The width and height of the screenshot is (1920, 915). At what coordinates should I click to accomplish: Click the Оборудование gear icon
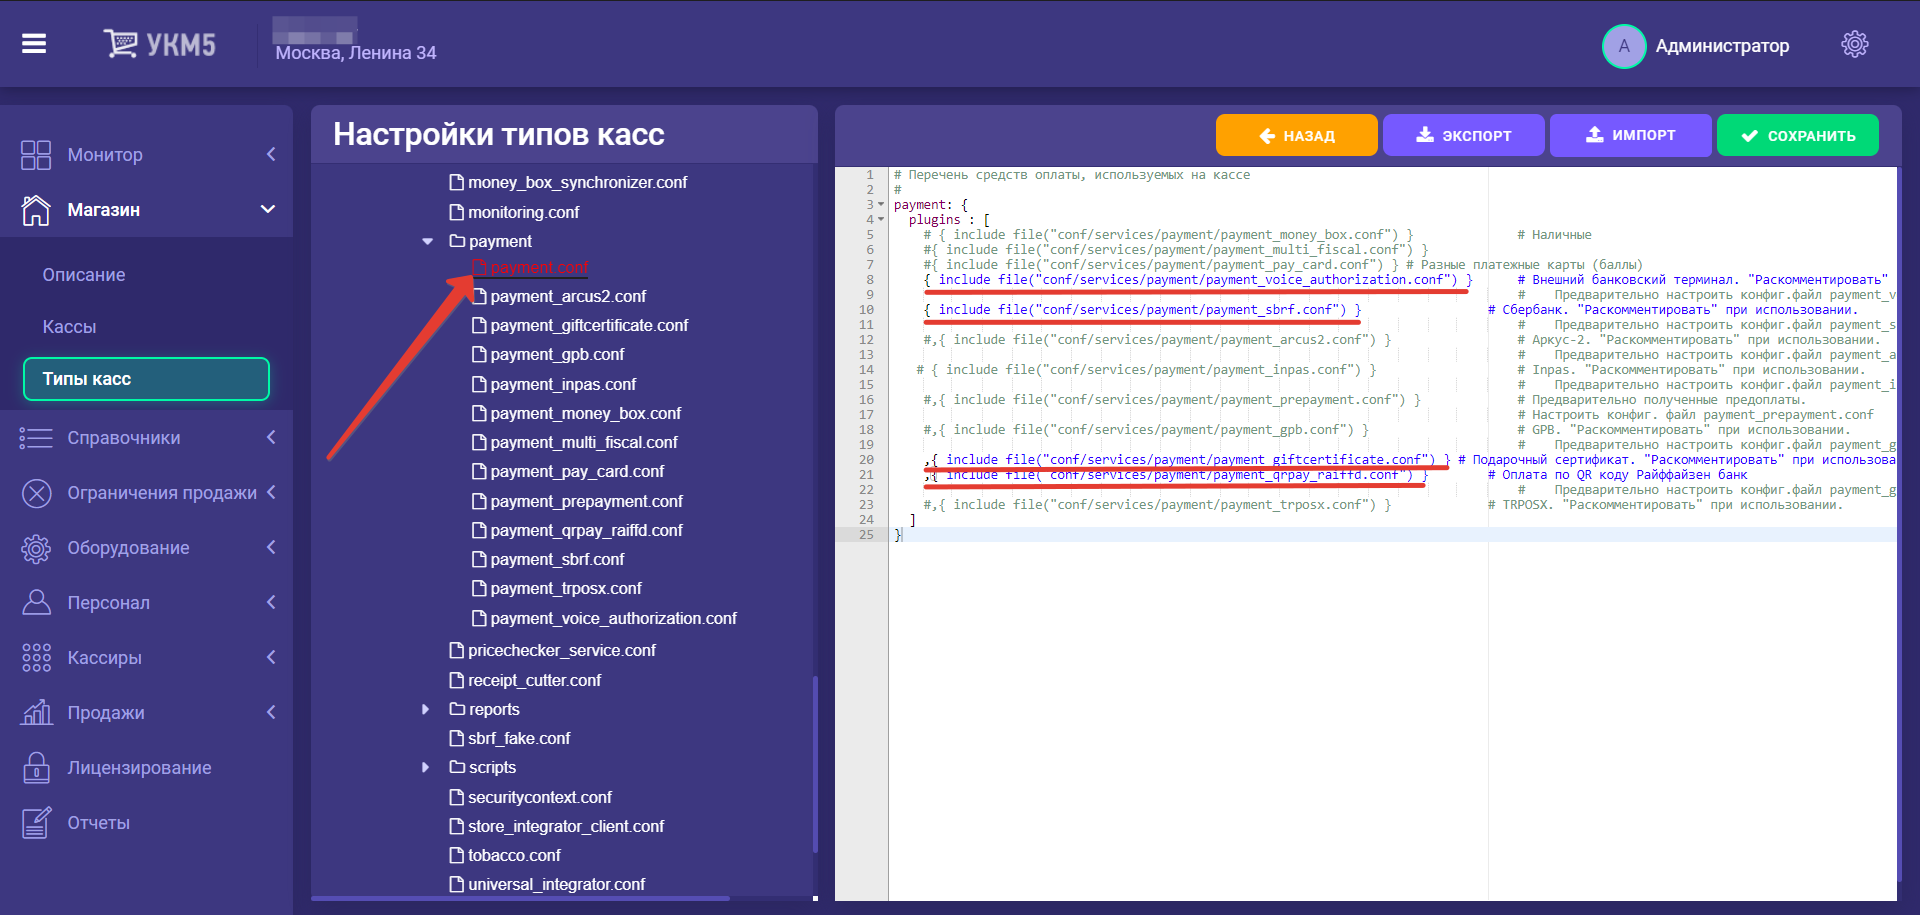point(36,548)
